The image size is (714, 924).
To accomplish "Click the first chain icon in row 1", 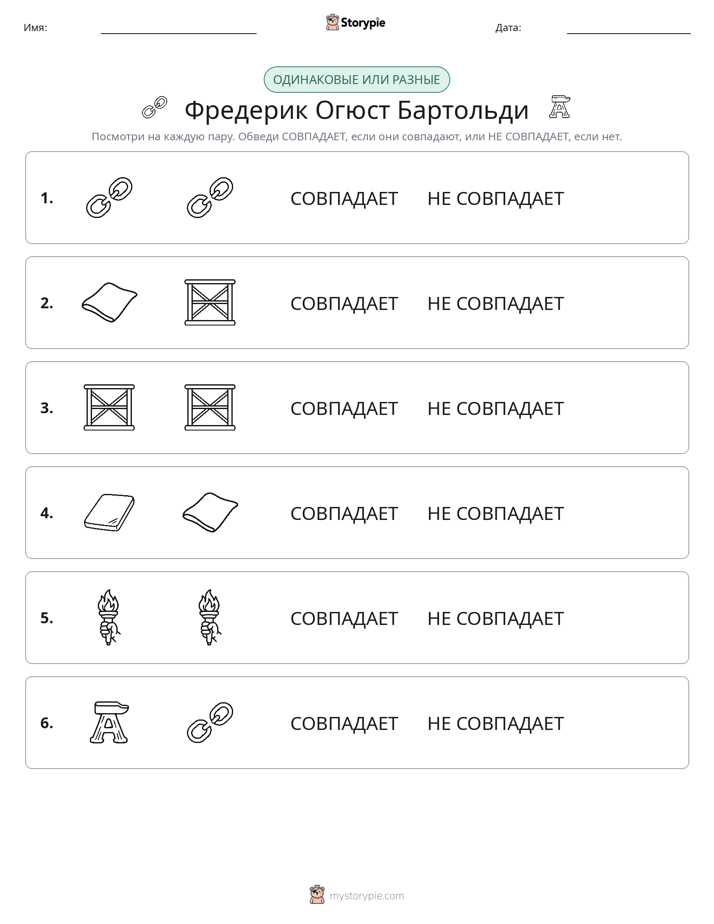I will (109, 198).
